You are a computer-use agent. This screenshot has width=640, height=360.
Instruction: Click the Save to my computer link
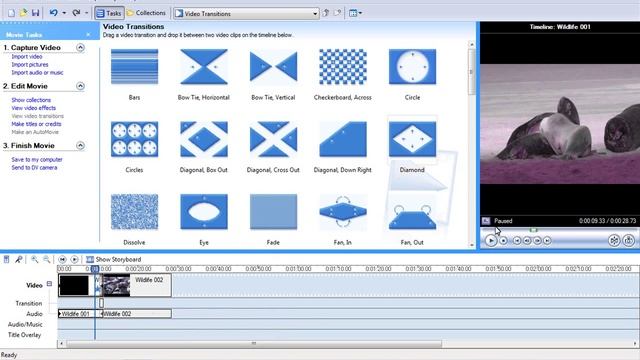click(37, 160)
